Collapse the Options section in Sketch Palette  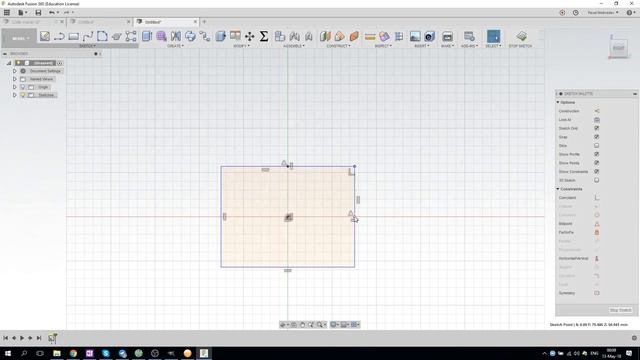[558, 102]
